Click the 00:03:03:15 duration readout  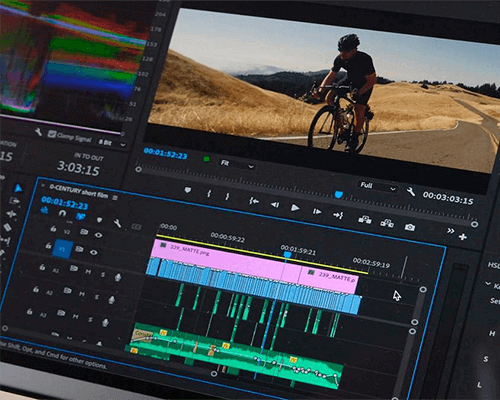(x=448, y=198)
